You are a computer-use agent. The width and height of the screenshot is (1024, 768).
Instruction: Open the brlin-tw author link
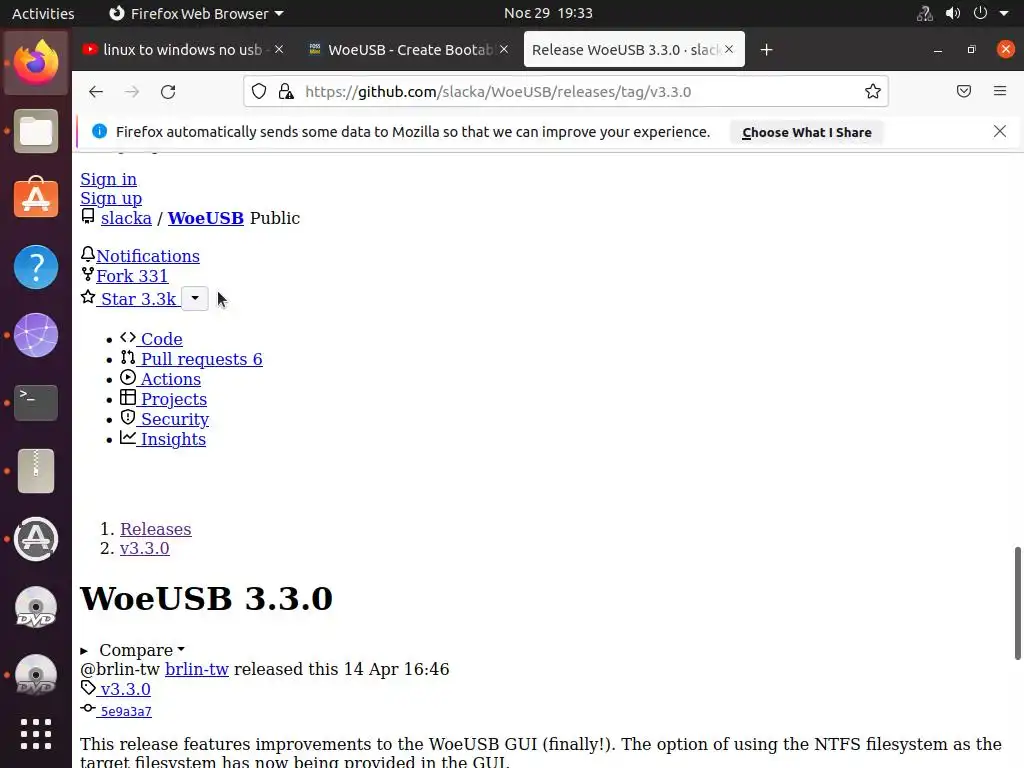197,669
